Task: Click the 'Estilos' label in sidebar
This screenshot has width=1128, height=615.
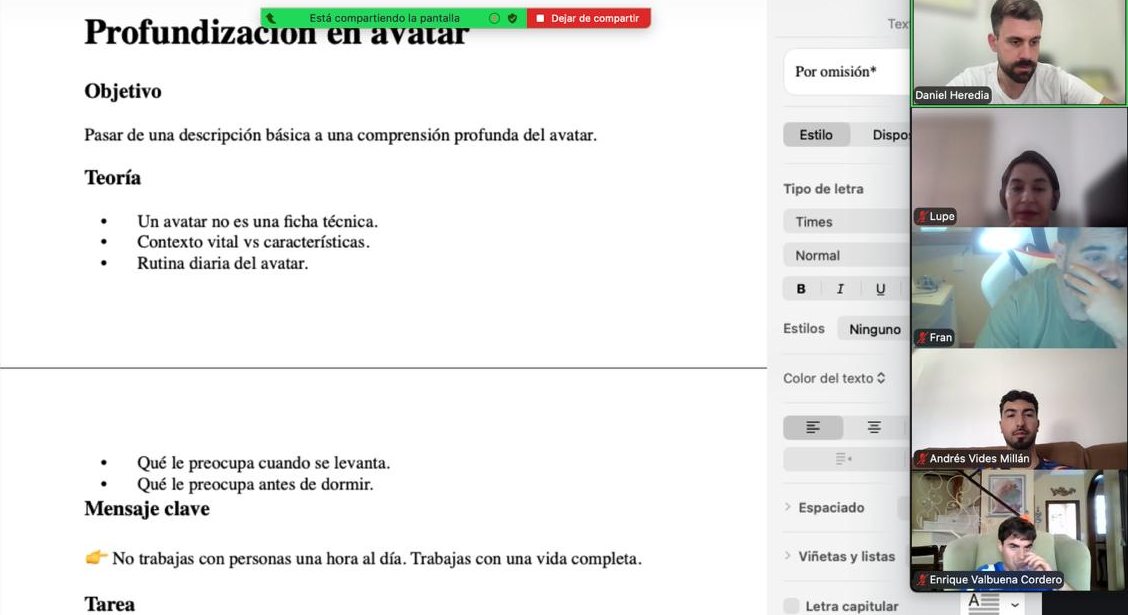Action: click(x=804, y=328)
